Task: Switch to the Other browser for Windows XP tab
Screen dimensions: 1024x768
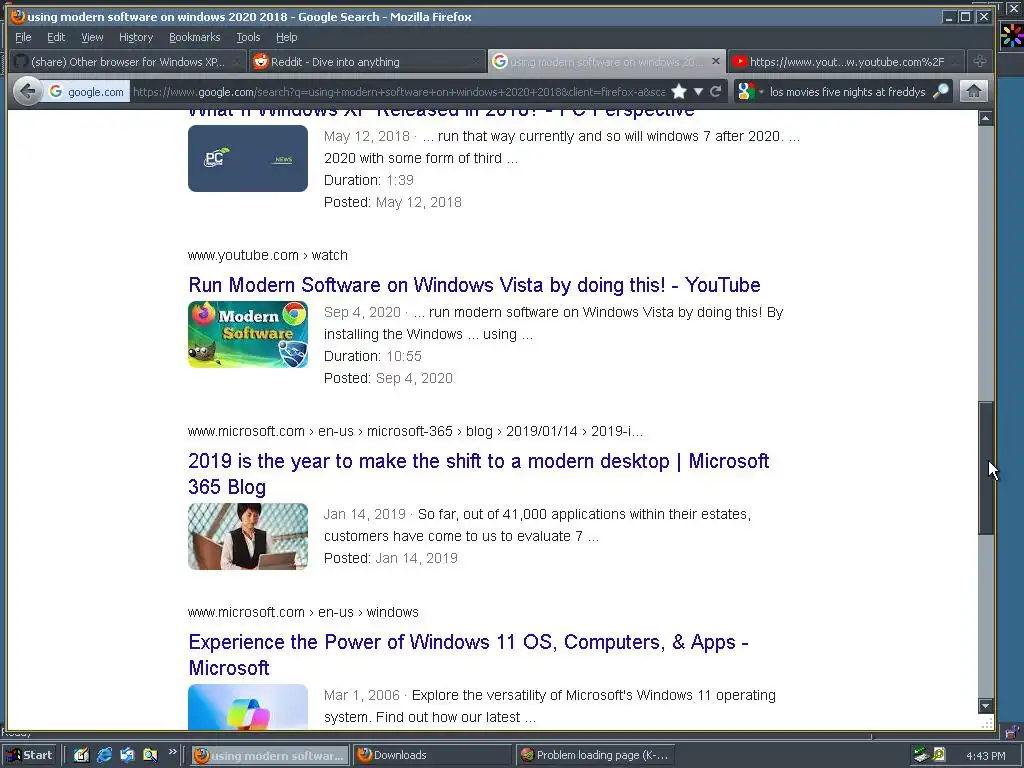Action: (127, 62)
